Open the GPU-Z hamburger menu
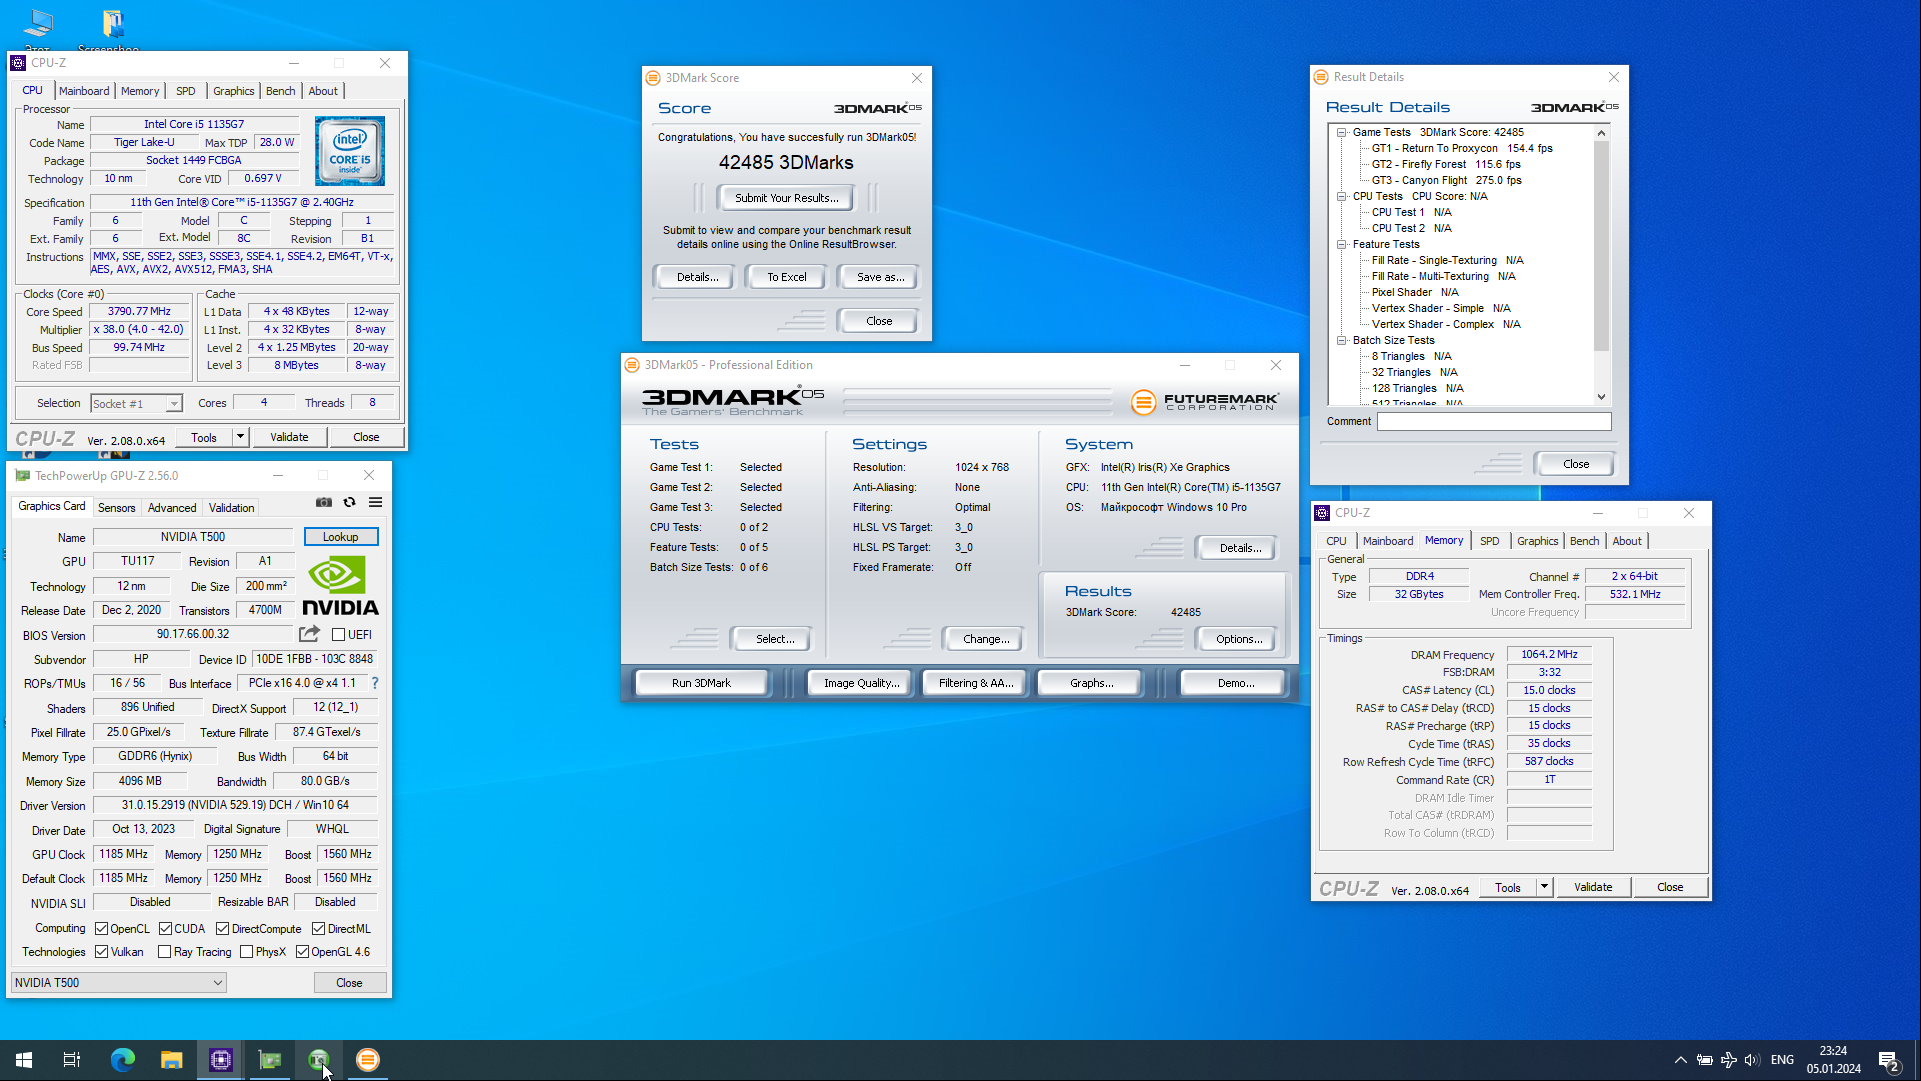 pos(376,502)
